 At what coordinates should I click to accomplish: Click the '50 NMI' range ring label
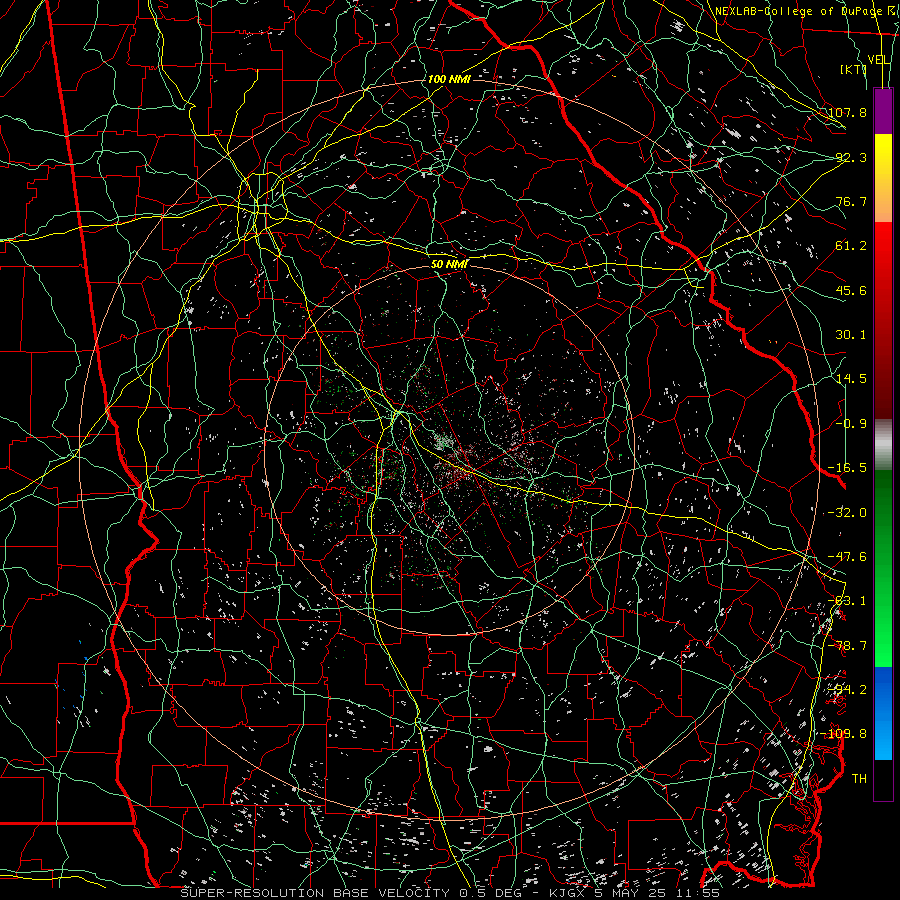tap(449, 264)
